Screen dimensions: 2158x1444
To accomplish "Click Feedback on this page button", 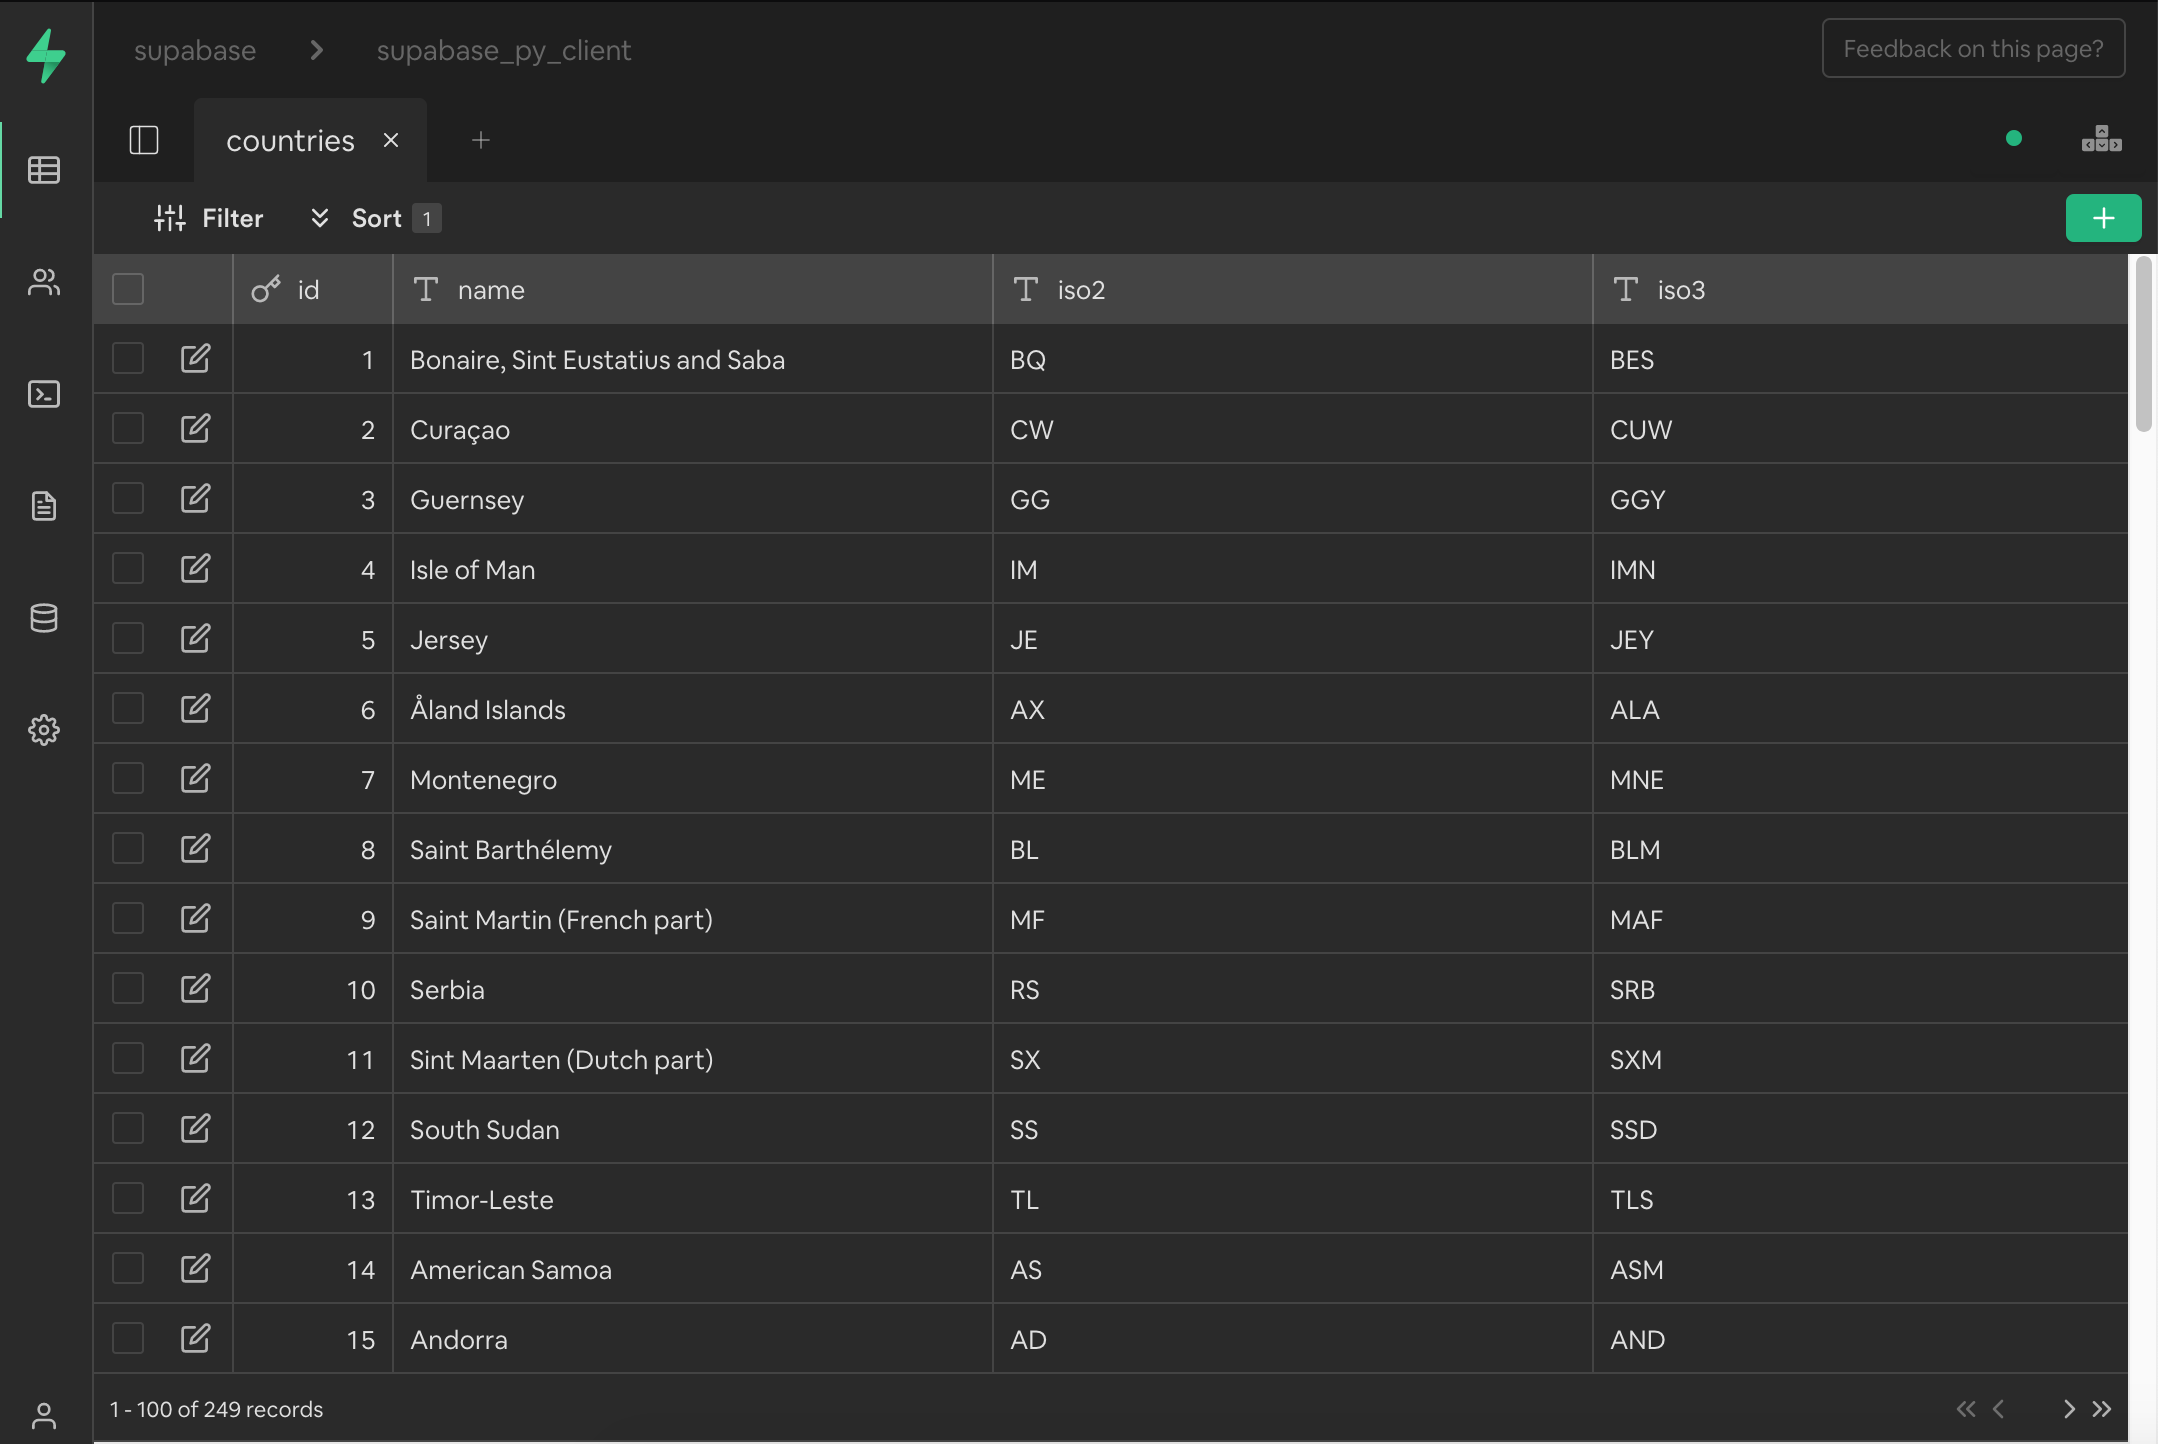I will pos(1973,49).
